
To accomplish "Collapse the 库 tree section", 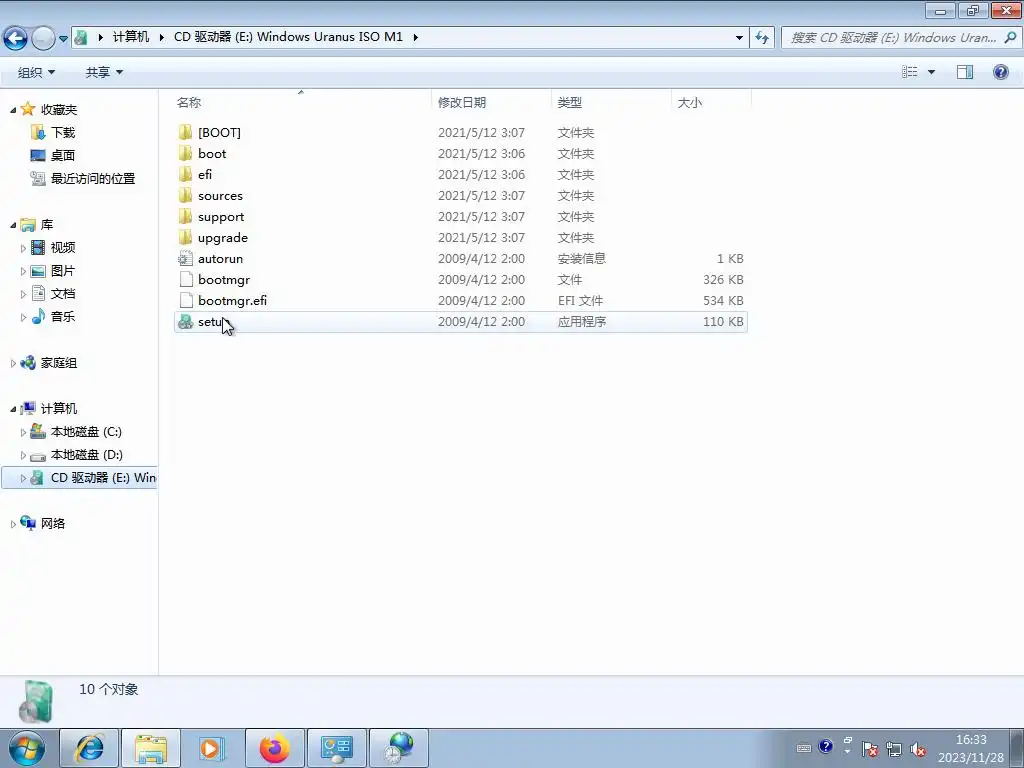I will coord(13,225).
